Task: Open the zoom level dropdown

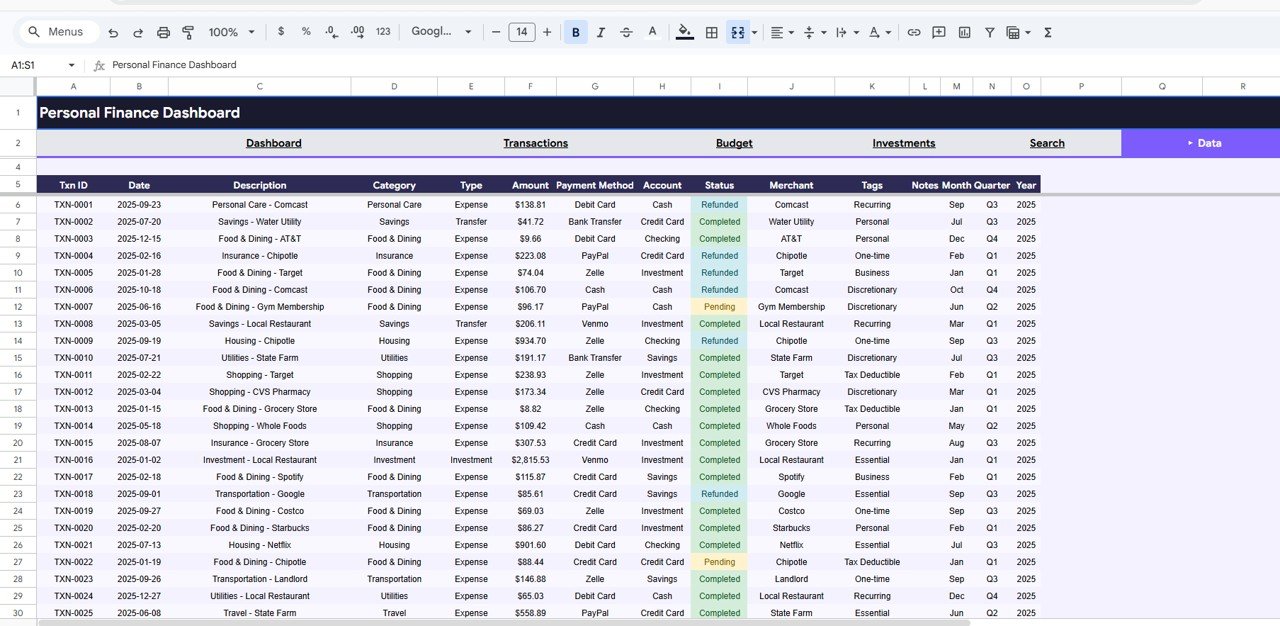Action: click(x=230, y=32)
